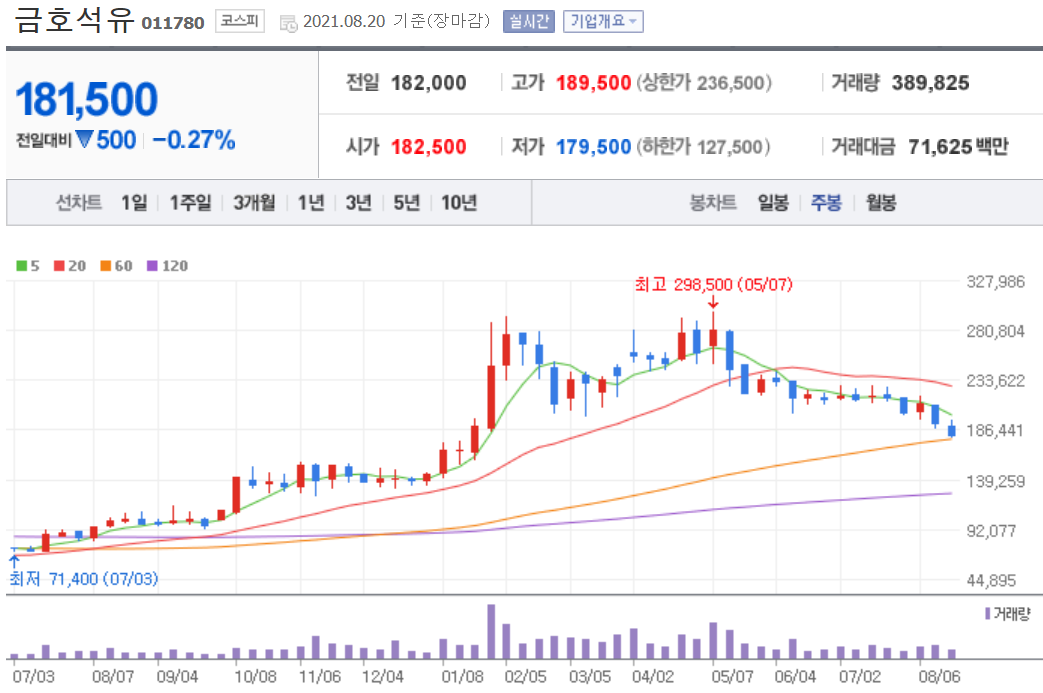1043x693 pixels.
Task: Select the 3년 line chart tab
Action: pos(359,202)
